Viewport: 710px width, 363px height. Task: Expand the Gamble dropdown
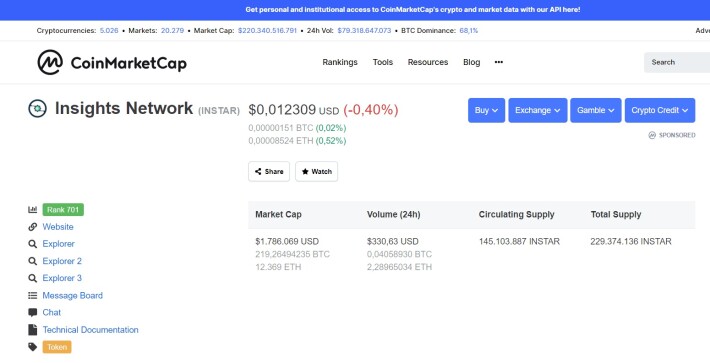click(595, 110)
